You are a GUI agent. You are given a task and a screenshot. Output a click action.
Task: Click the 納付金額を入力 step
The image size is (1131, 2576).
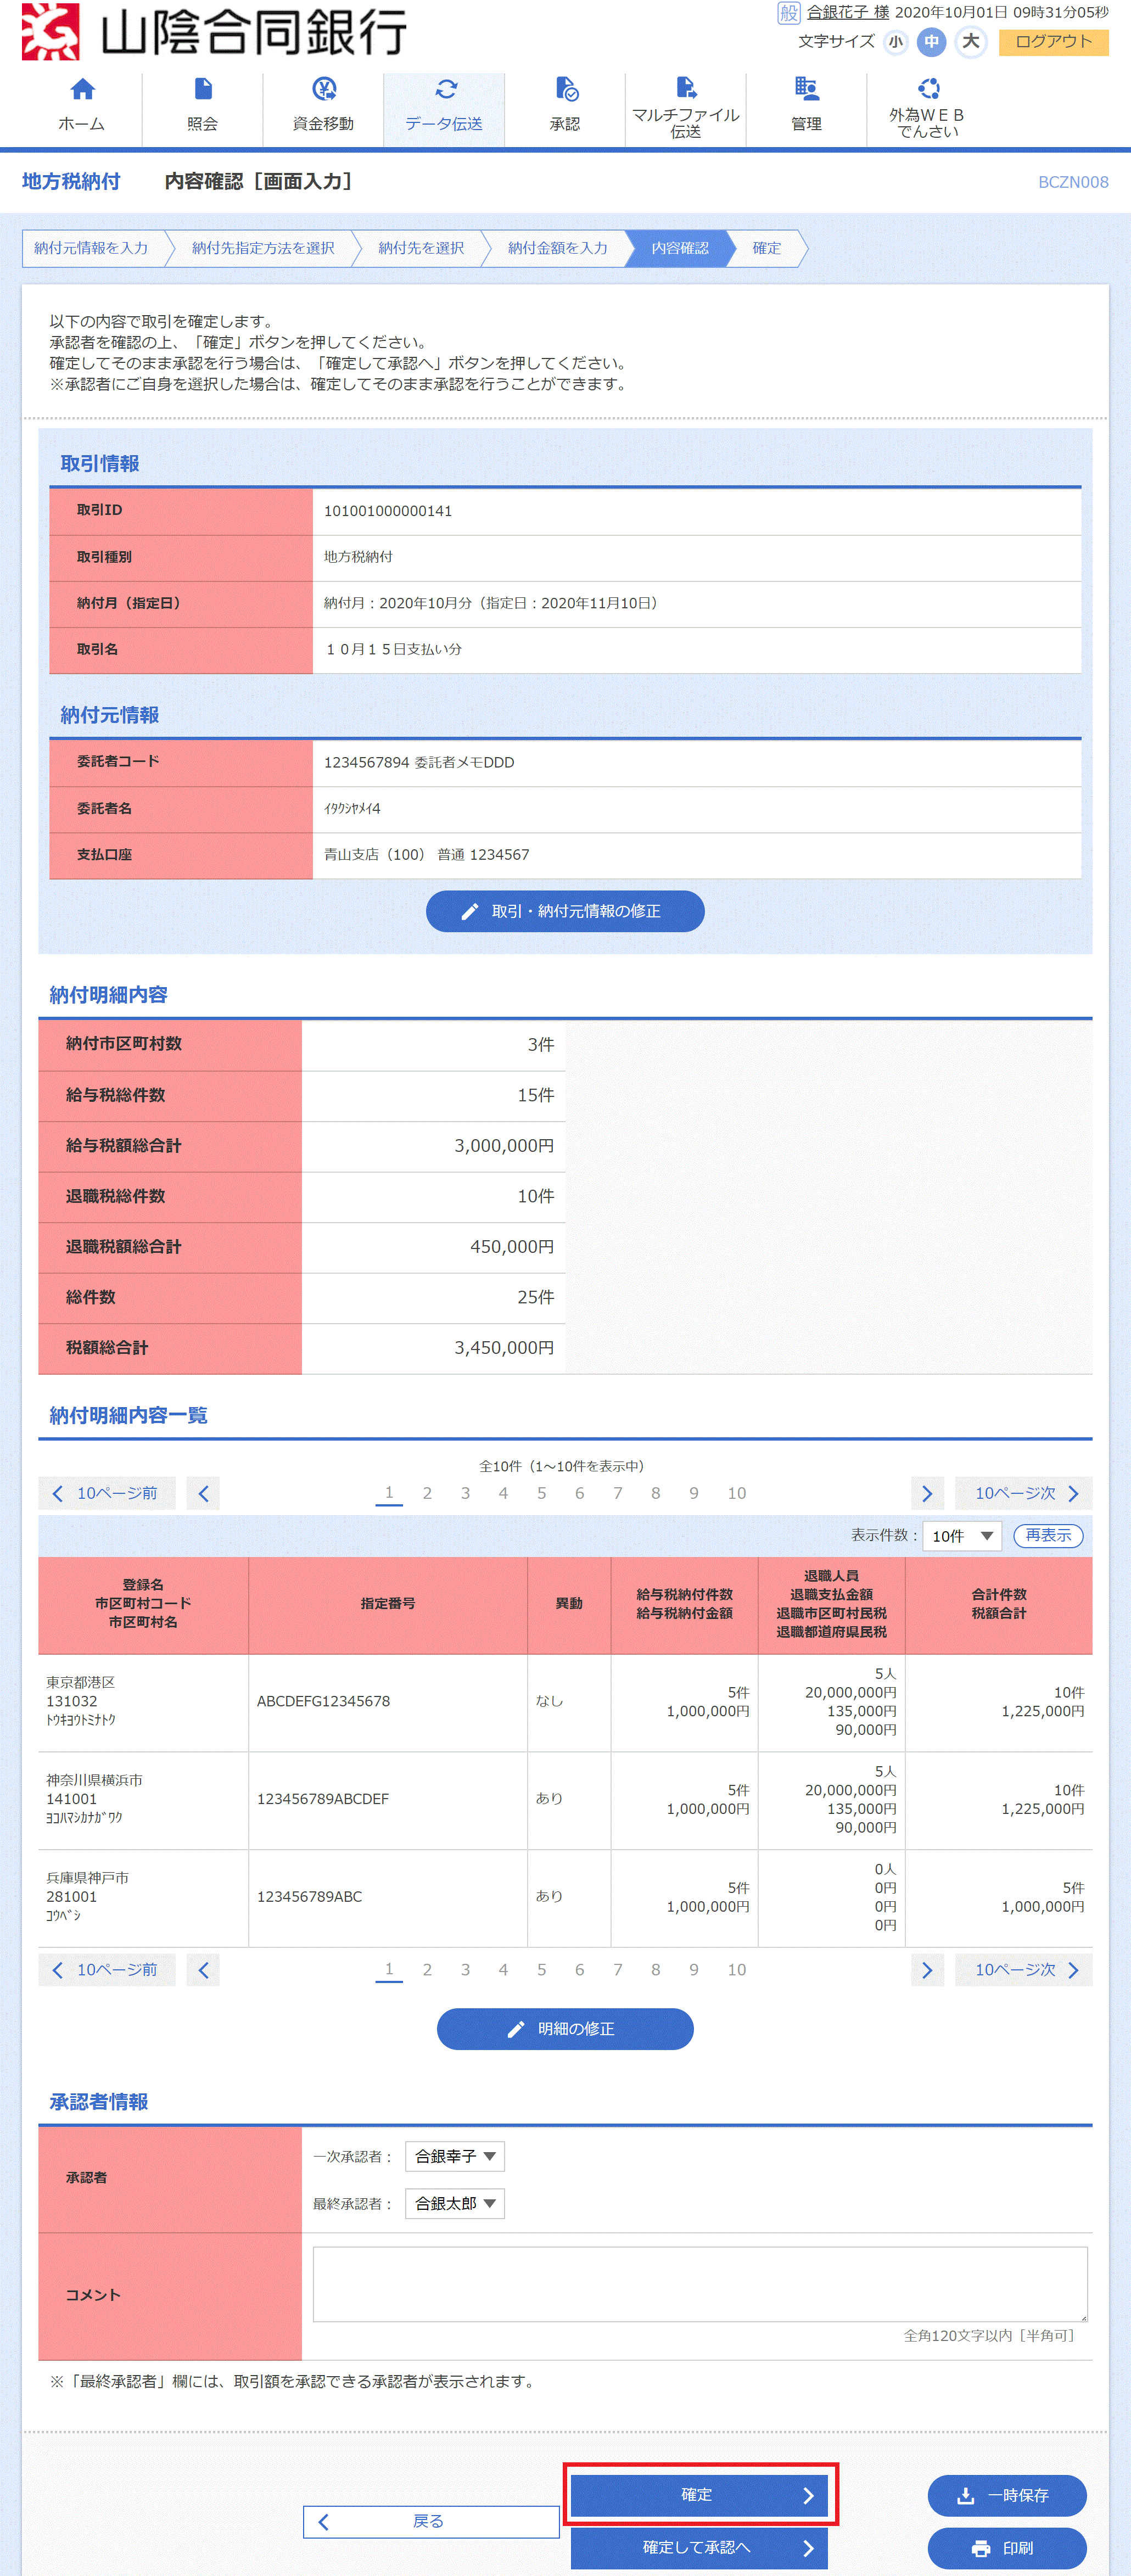coord(557,248)
